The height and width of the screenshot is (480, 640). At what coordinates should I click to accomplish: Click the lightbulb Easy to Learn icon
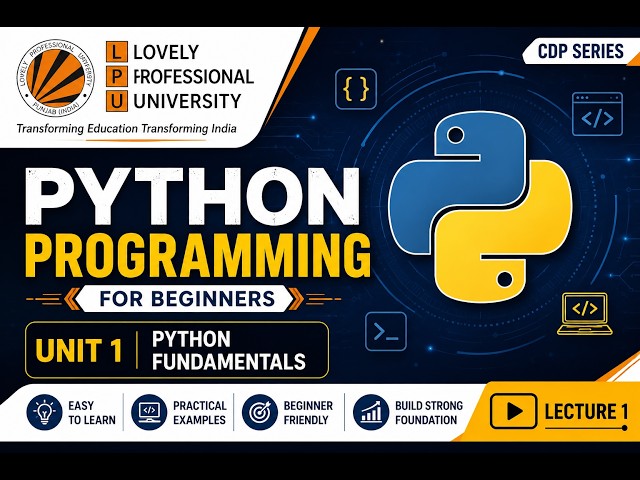coord(44,412)
